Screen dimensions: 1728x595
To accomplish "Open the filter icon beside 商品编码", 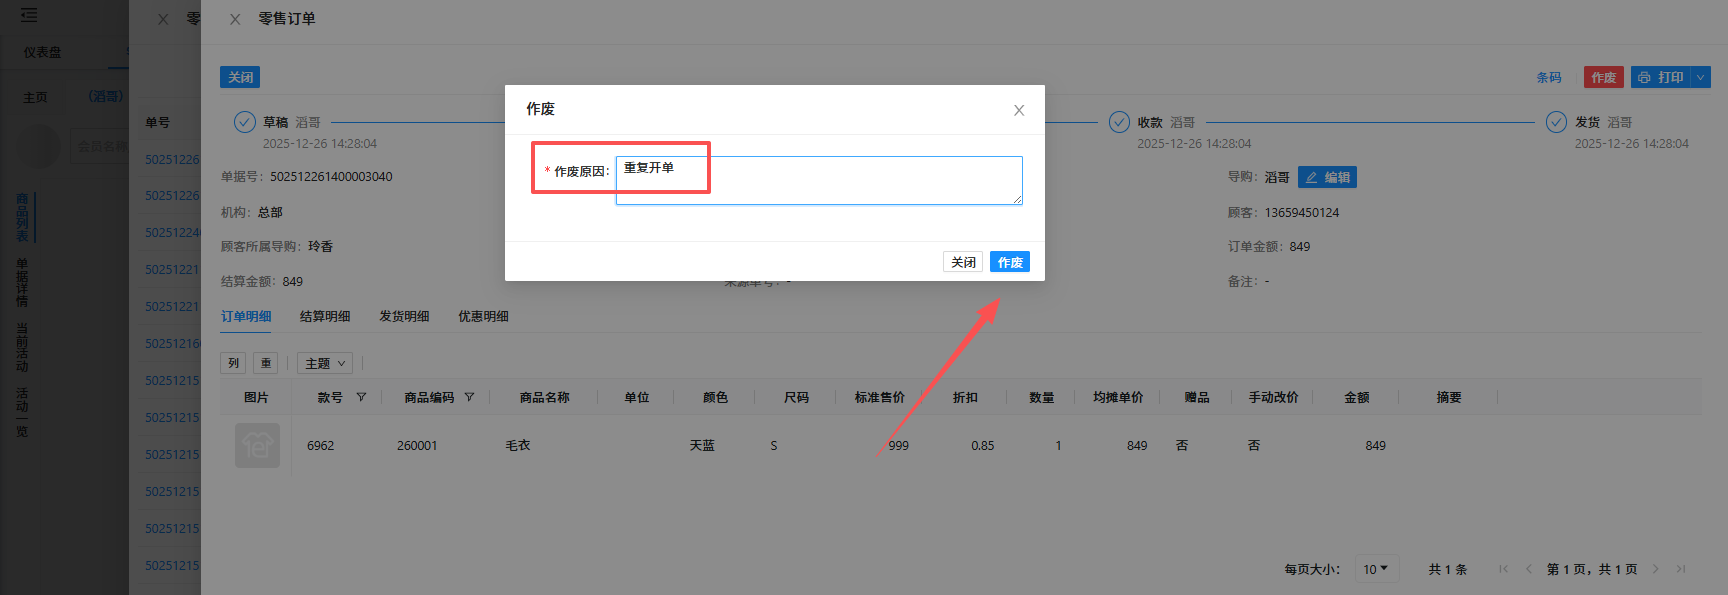I will (x=469, y=397).
